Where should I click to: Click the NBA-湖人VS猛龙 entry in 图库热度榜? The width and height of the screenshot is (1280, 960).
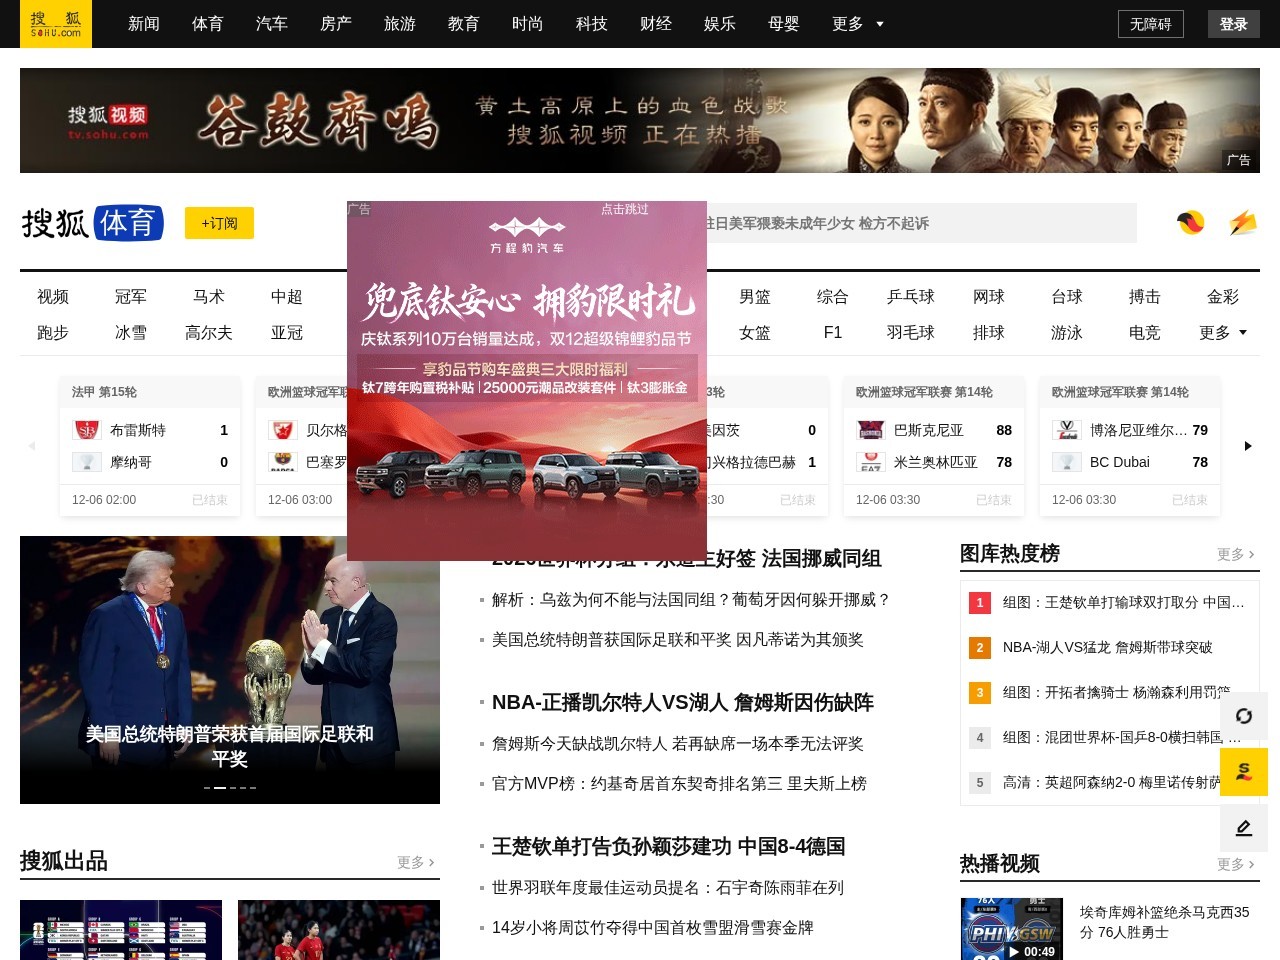pos(1109,647)
